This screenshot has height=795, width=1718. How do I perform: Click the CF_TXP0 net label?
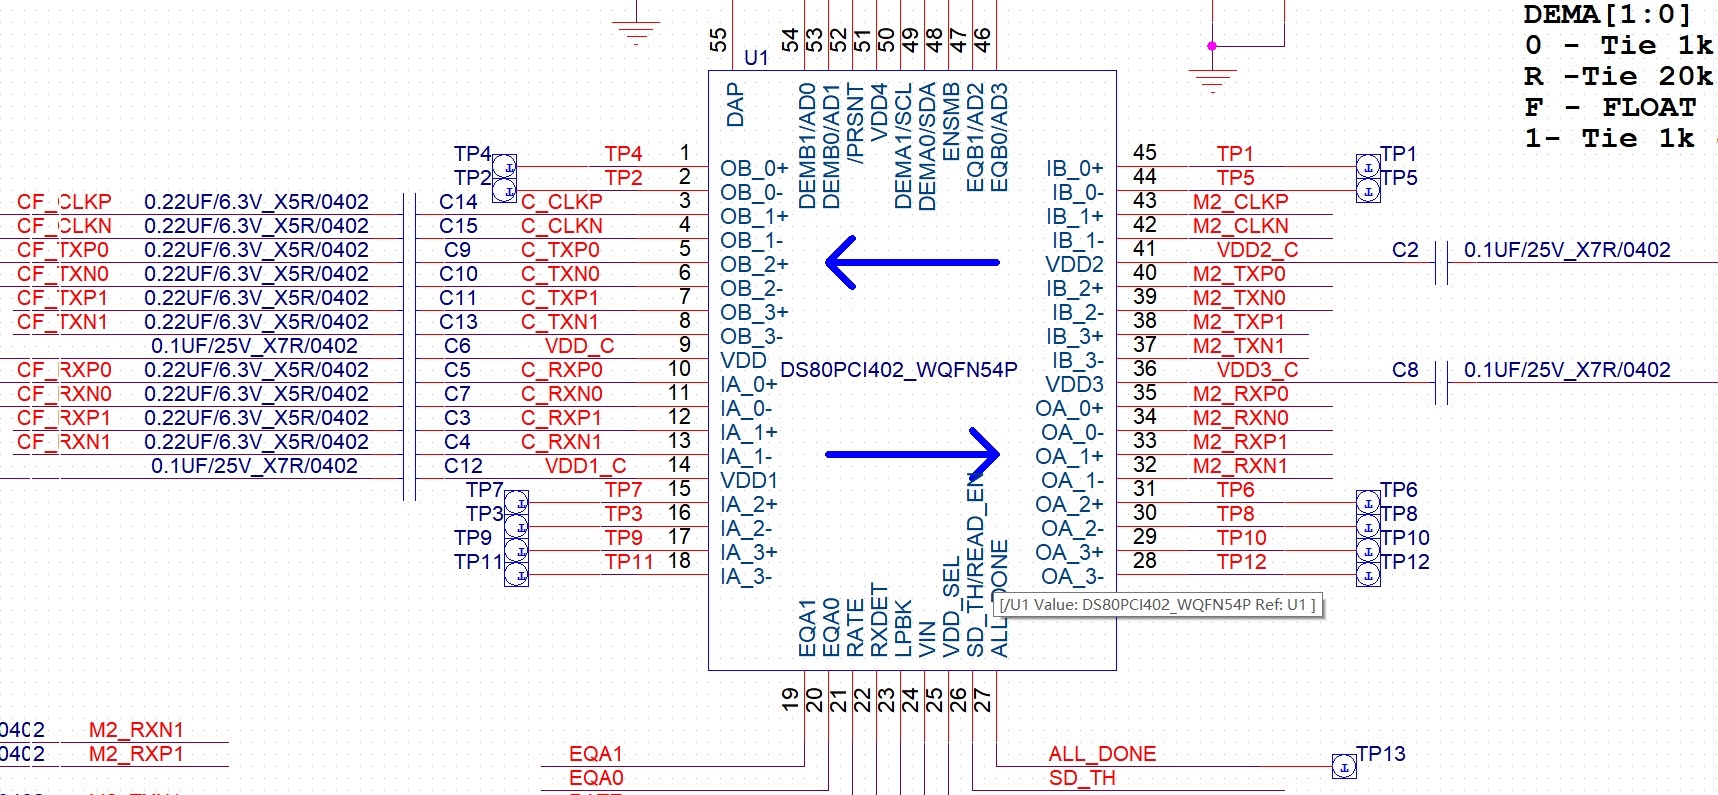[x=62, y=250]
